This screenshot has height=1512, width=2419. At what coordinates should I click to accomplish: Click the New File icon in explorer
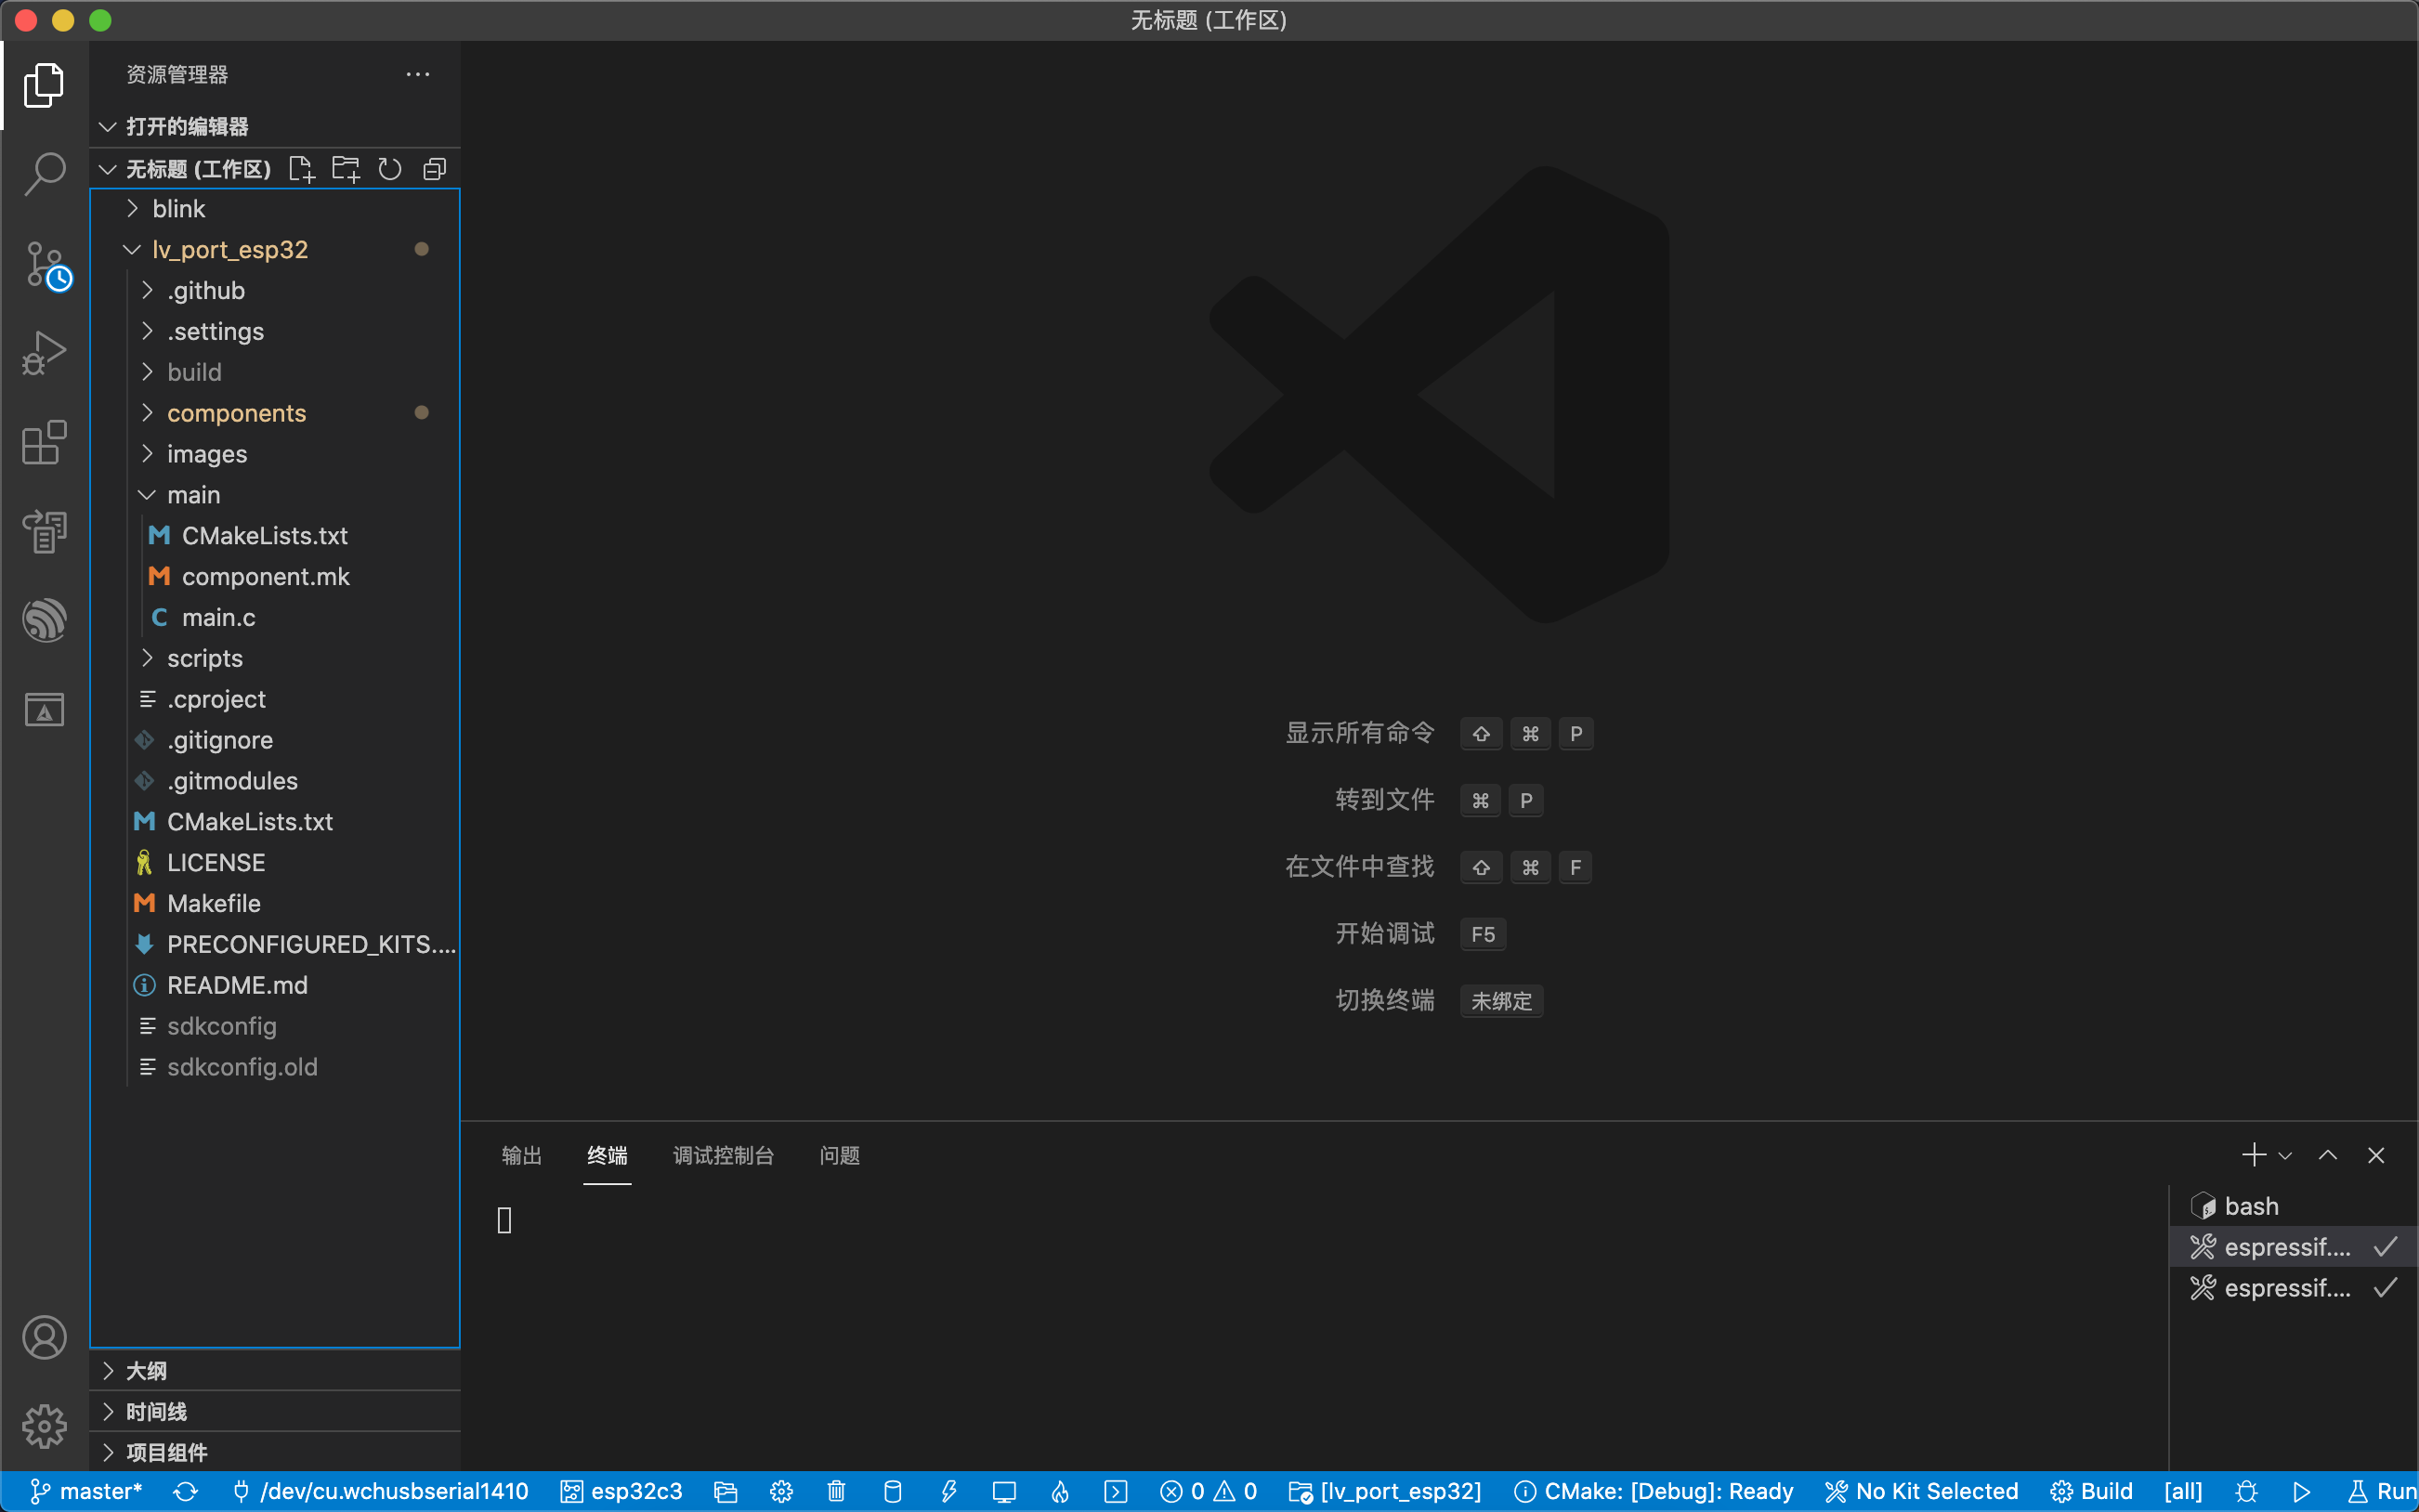(301, 169)
